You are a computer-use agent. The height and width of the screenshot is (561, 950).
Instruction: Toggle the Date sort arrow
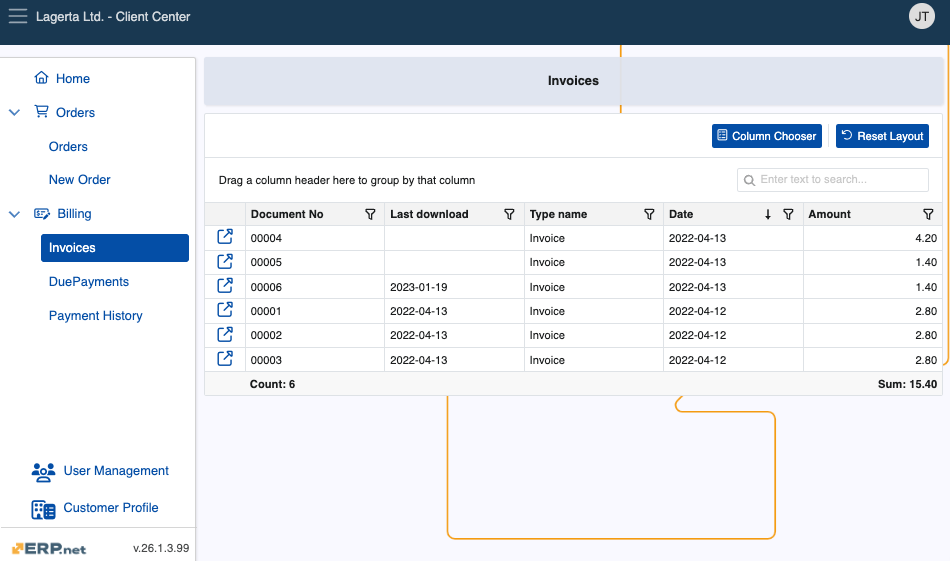768,214
